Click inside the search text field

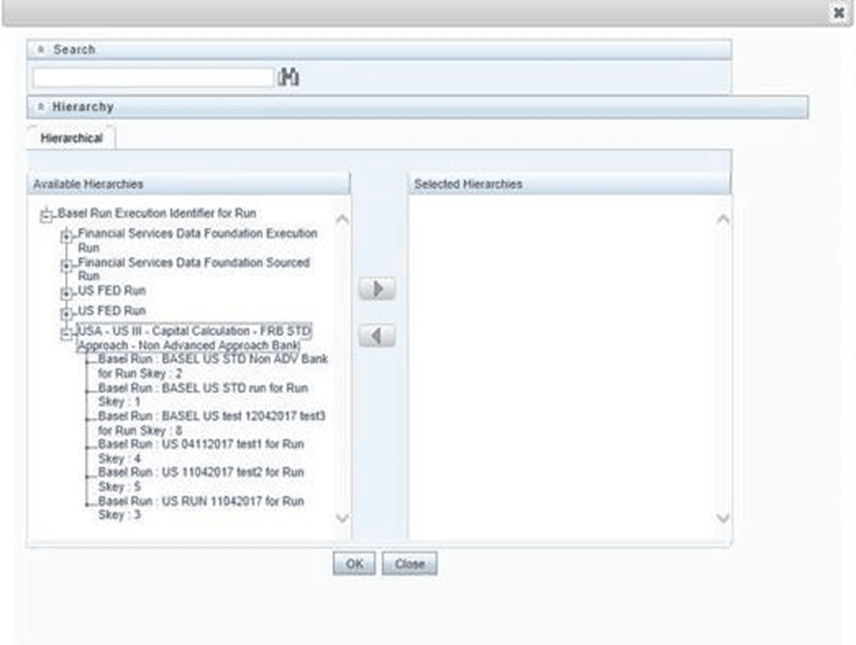click(150, 75)
